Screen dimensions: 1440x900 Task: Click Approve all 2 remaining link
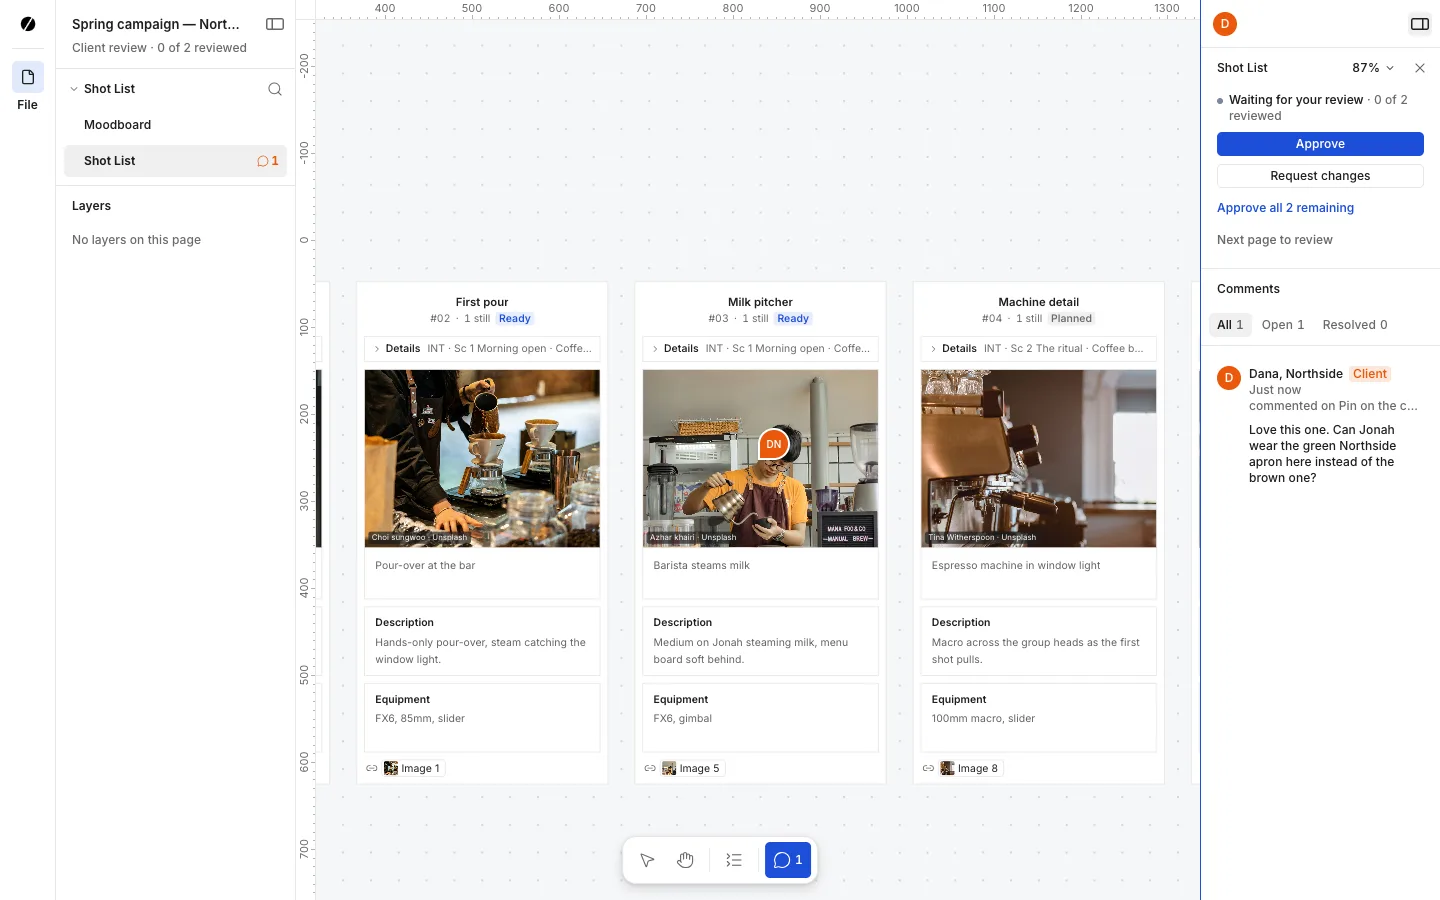[x=1285, y=208]
